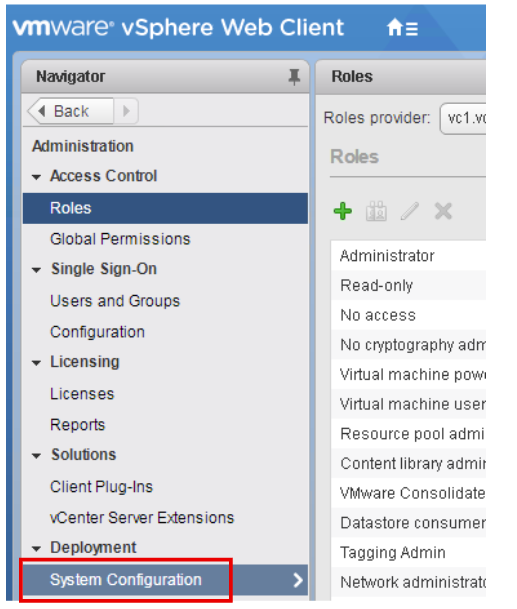Open vCenter Server Extensions

click(142, 518)
